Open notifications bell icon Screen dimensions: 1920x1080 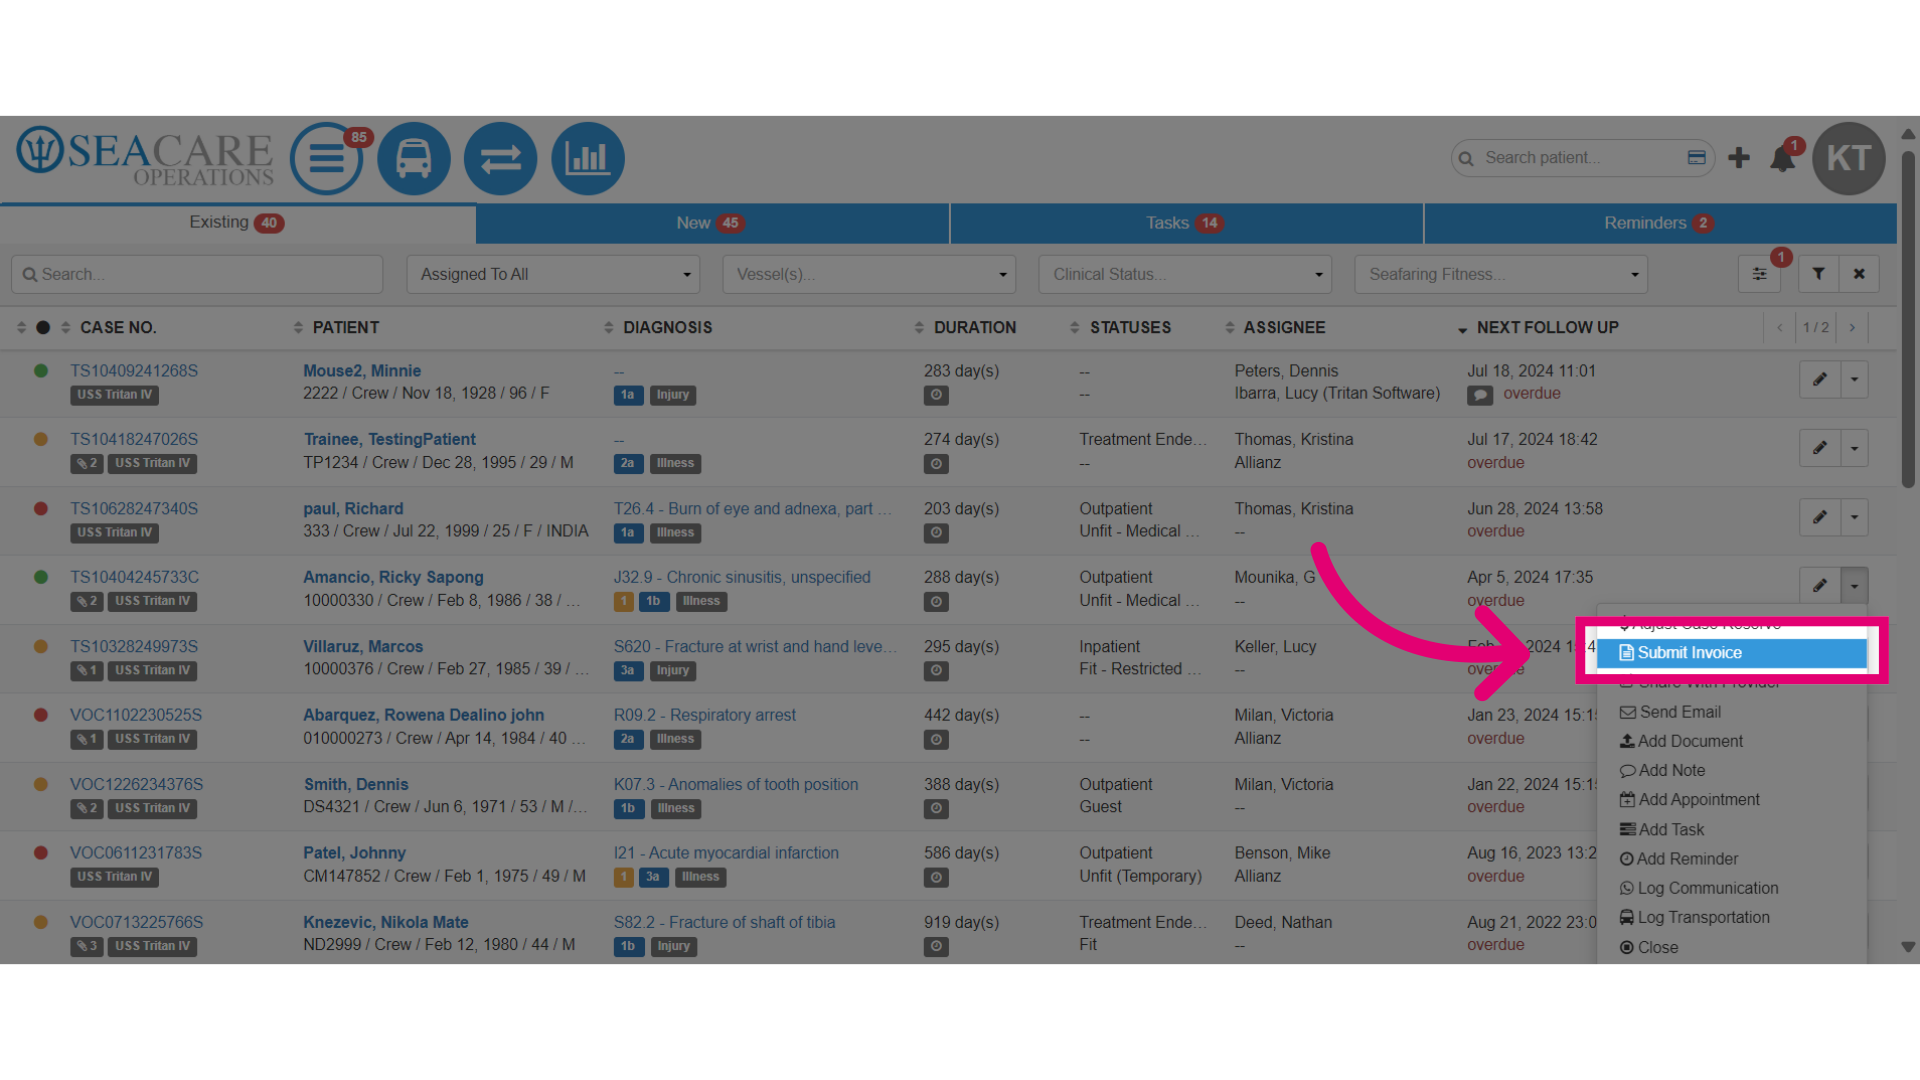[1783, 159]
